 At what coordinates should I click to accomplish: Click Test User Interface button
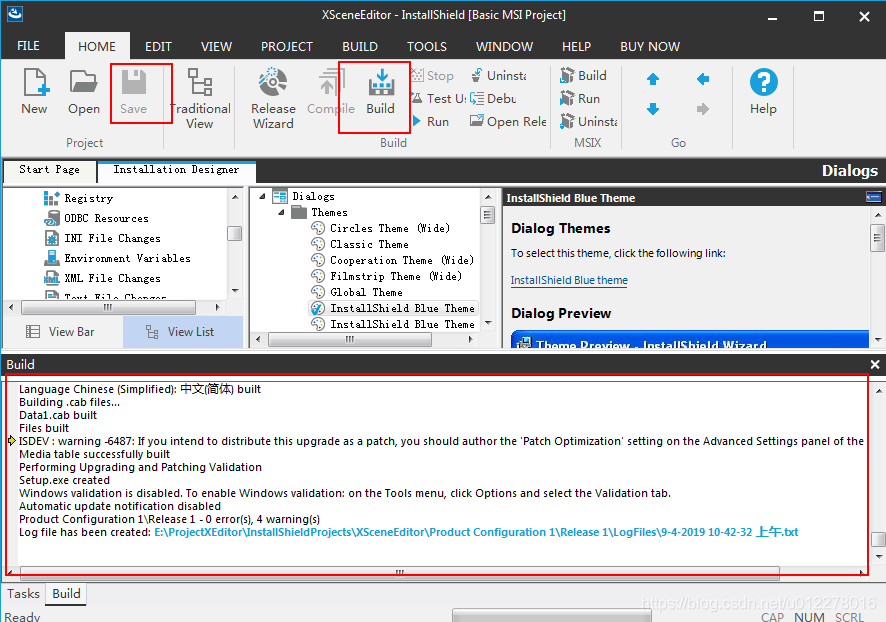tap(439, 98)
